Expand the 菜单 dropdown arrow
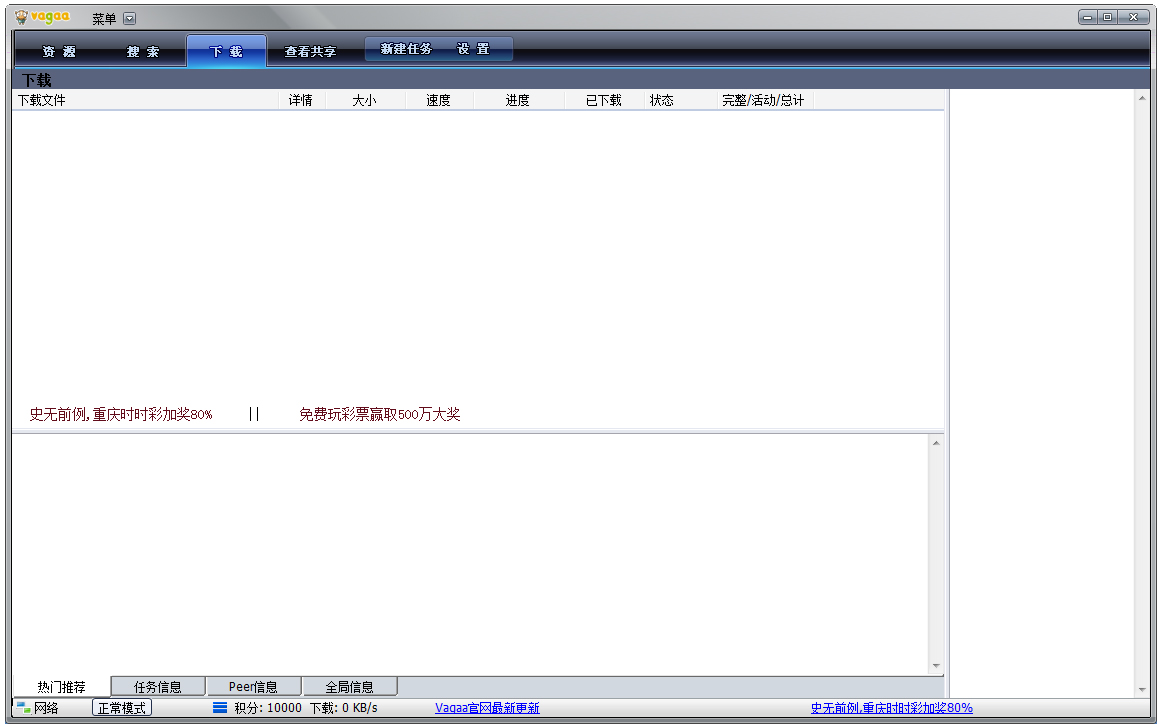This screenshot has height=727, width=1159. (128, 17)
